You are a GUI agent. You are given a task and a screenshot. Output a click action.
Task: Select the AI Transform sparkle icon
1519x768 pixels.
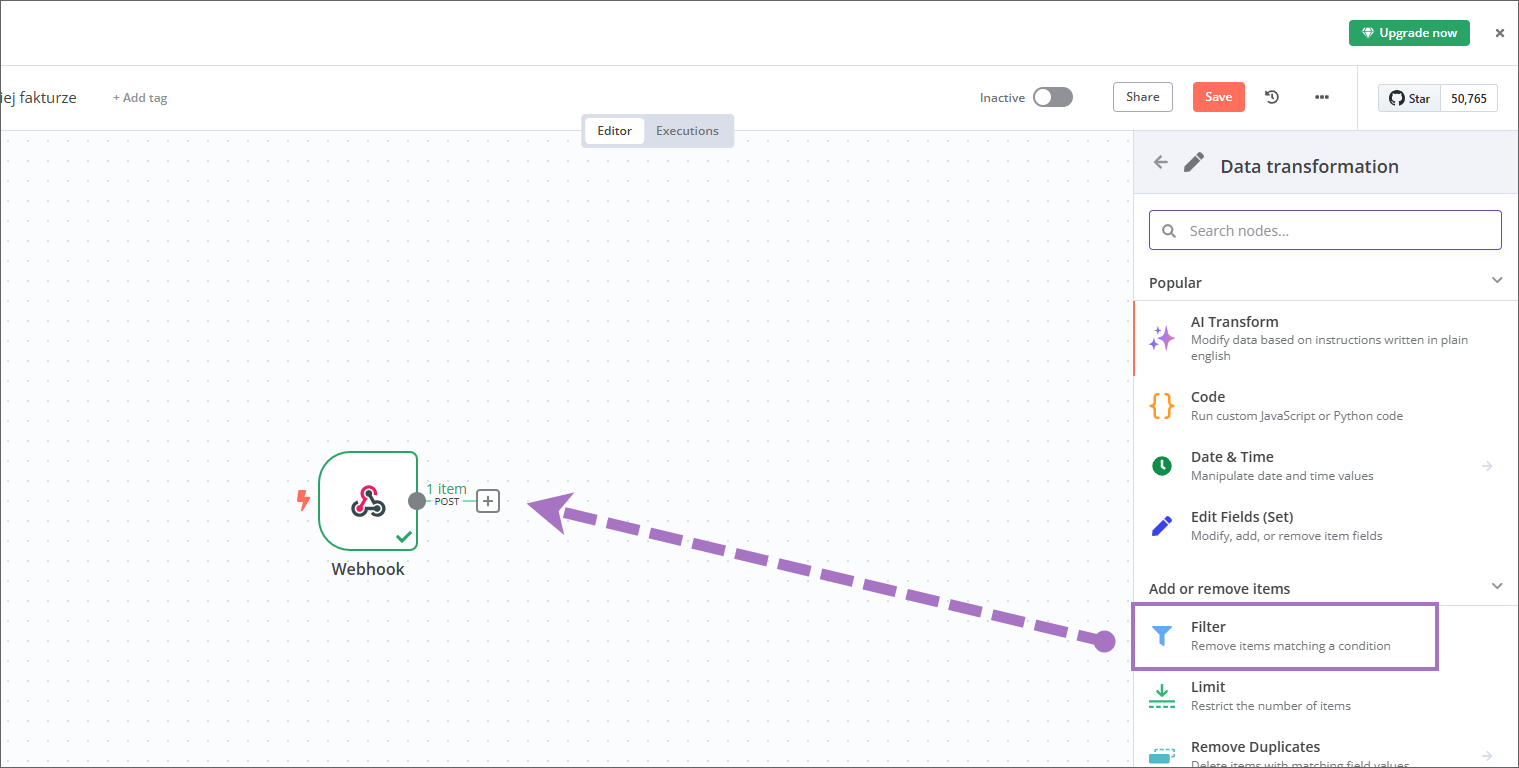(1162, 338)
